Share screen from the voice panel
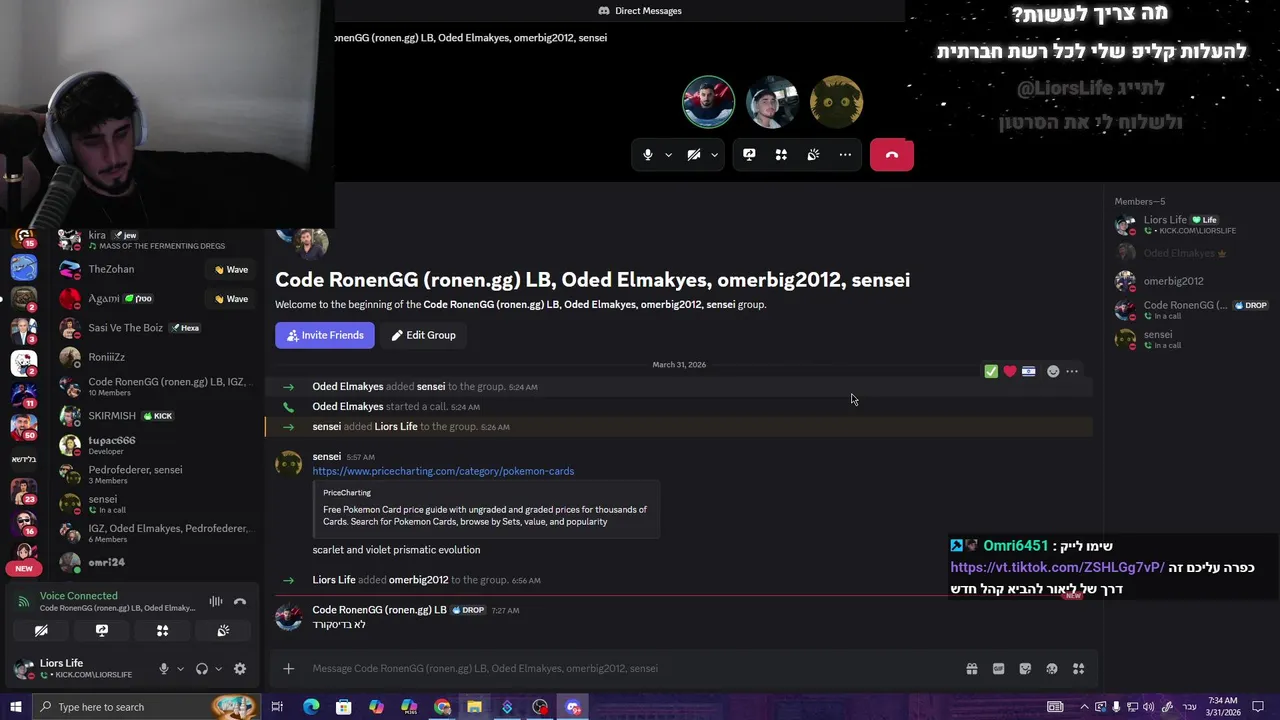This screenshot has width=1280, height=720. click(102, 631)
